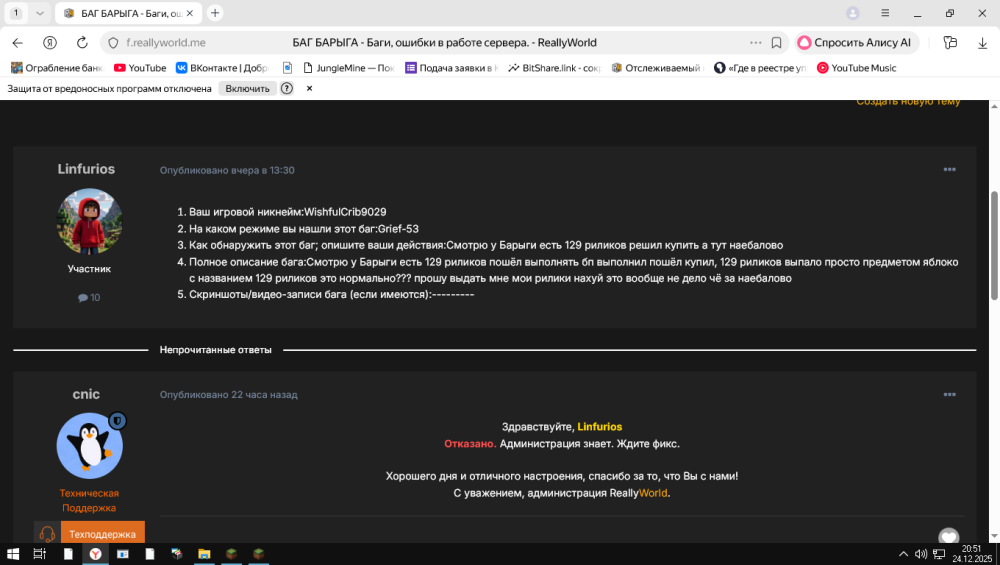Open the unlabeled document-icon bookmark
1000x565 pixels.
tap(288, 68)
